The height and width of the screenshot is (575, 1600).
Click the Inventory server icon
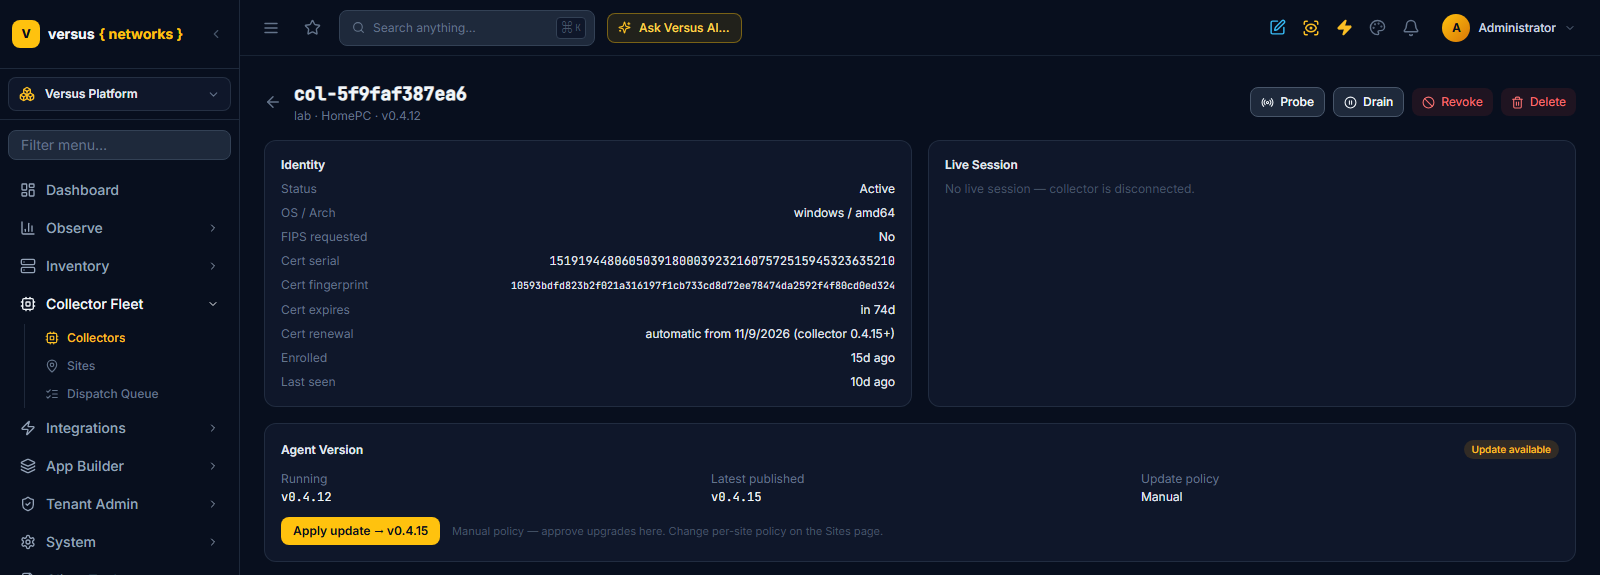[28, 266]
